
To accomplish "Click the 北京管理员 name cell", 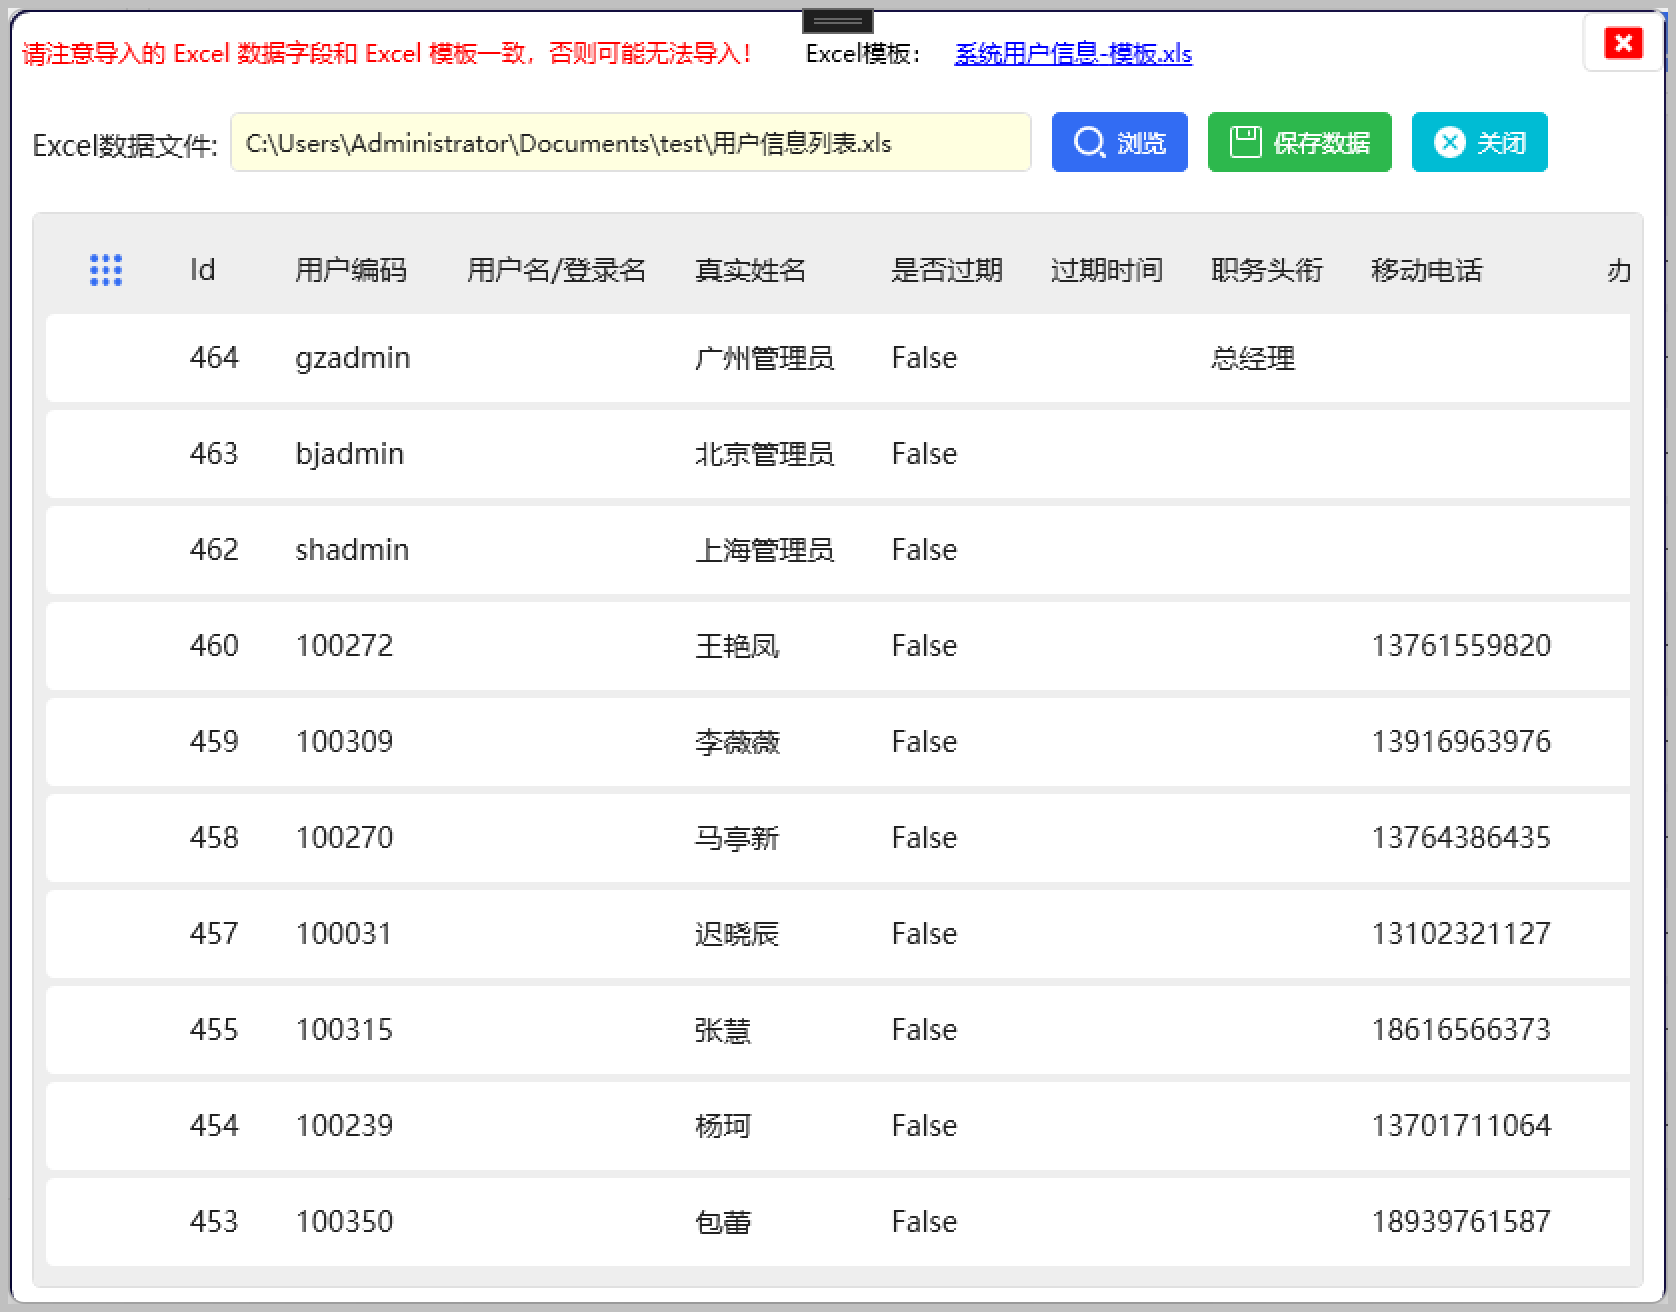I will 764,454.
